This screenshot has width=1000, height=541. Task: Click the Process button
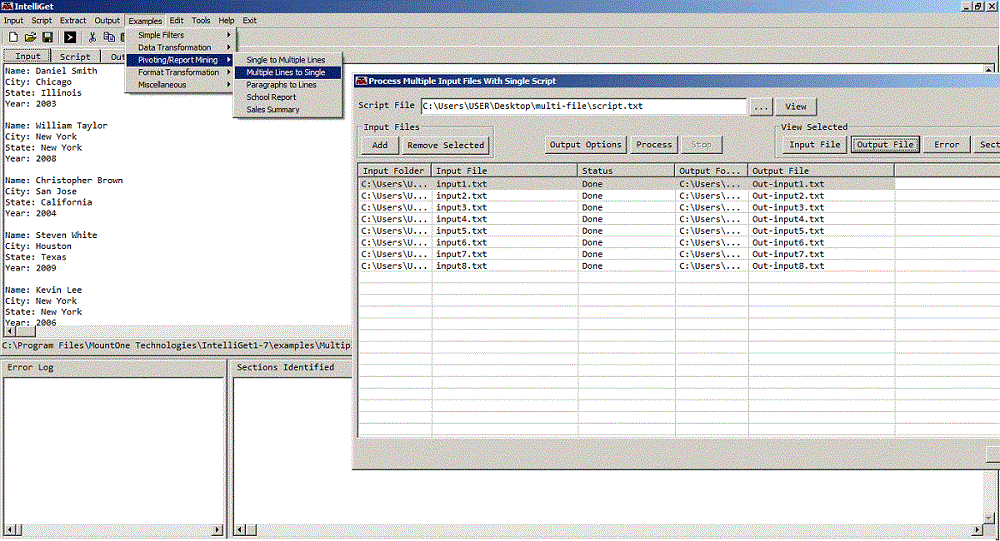pyautogui.click(x=654, y=145)
